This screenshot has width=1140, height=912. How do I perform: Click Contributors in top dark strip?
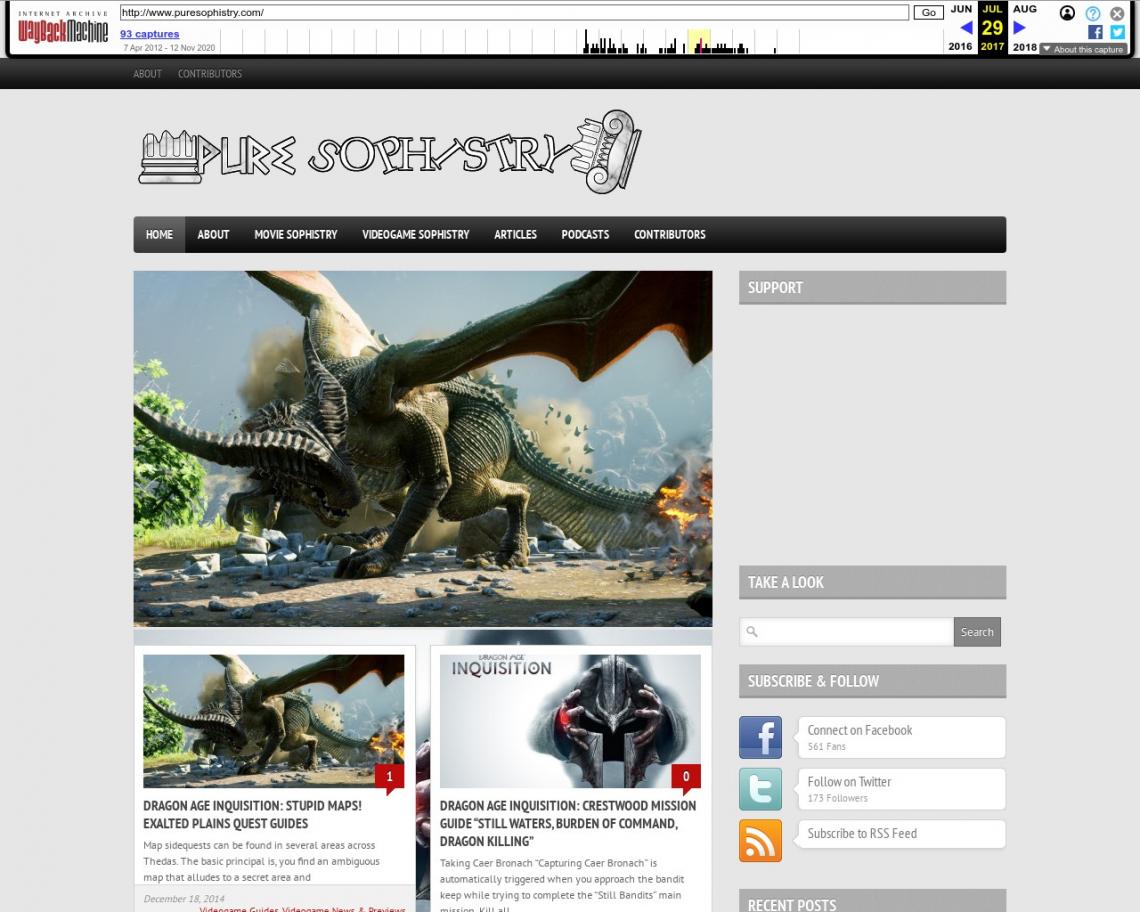click(210, 73)
